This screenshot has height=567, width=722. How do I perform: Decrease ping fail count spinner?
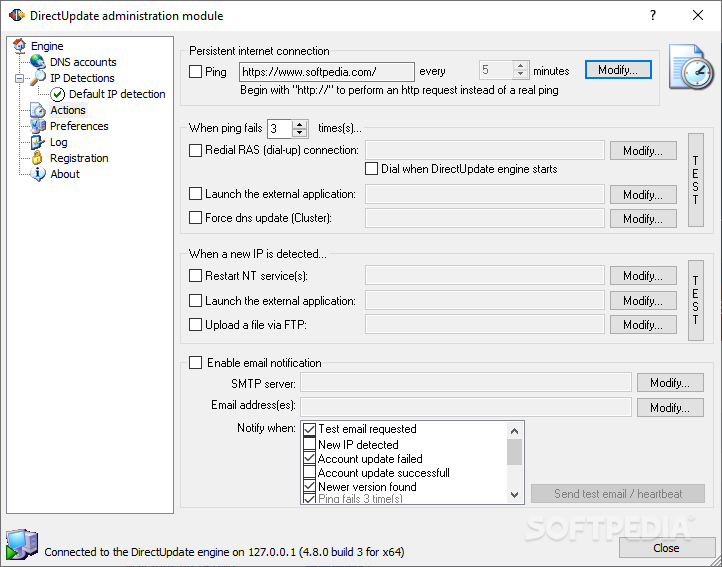click(299, 133)
